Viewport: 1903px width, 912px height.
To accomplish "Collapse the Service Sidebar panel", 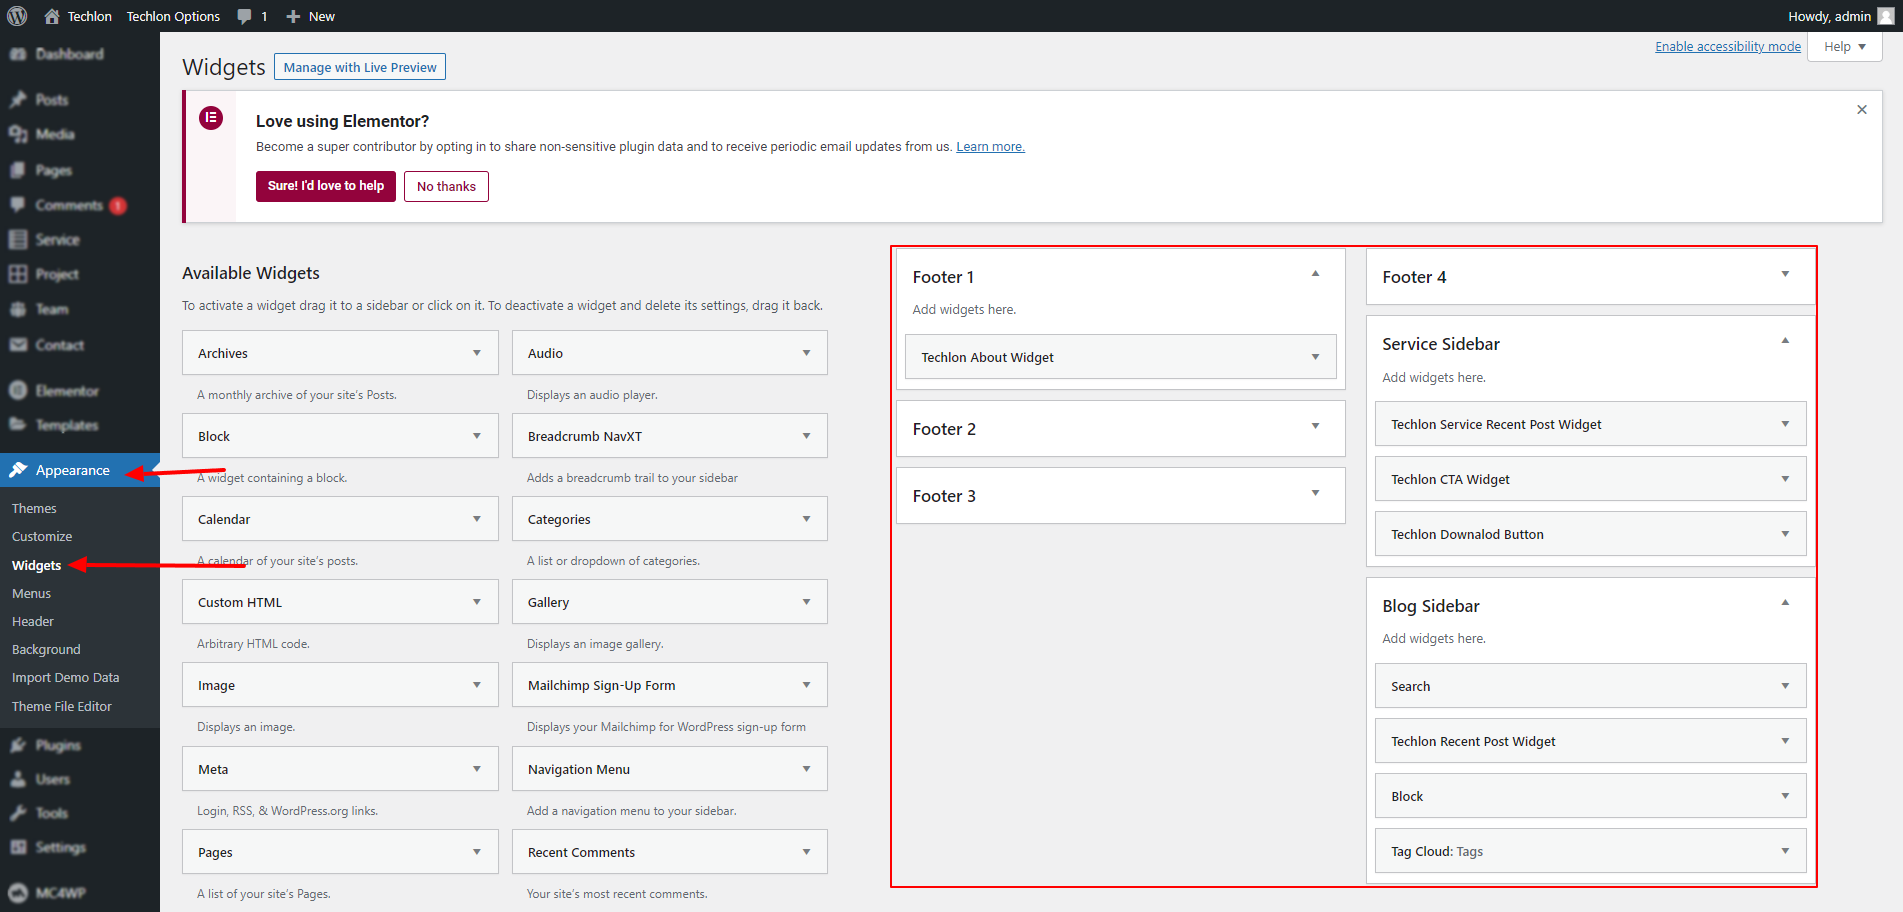I will pos(1784,341).
